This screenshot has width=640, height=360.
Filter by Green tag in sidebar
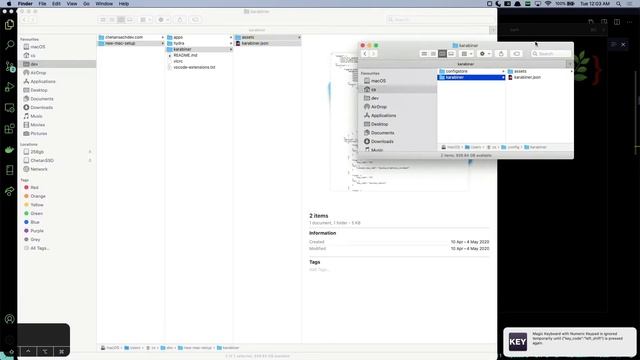tap(36, 213)
